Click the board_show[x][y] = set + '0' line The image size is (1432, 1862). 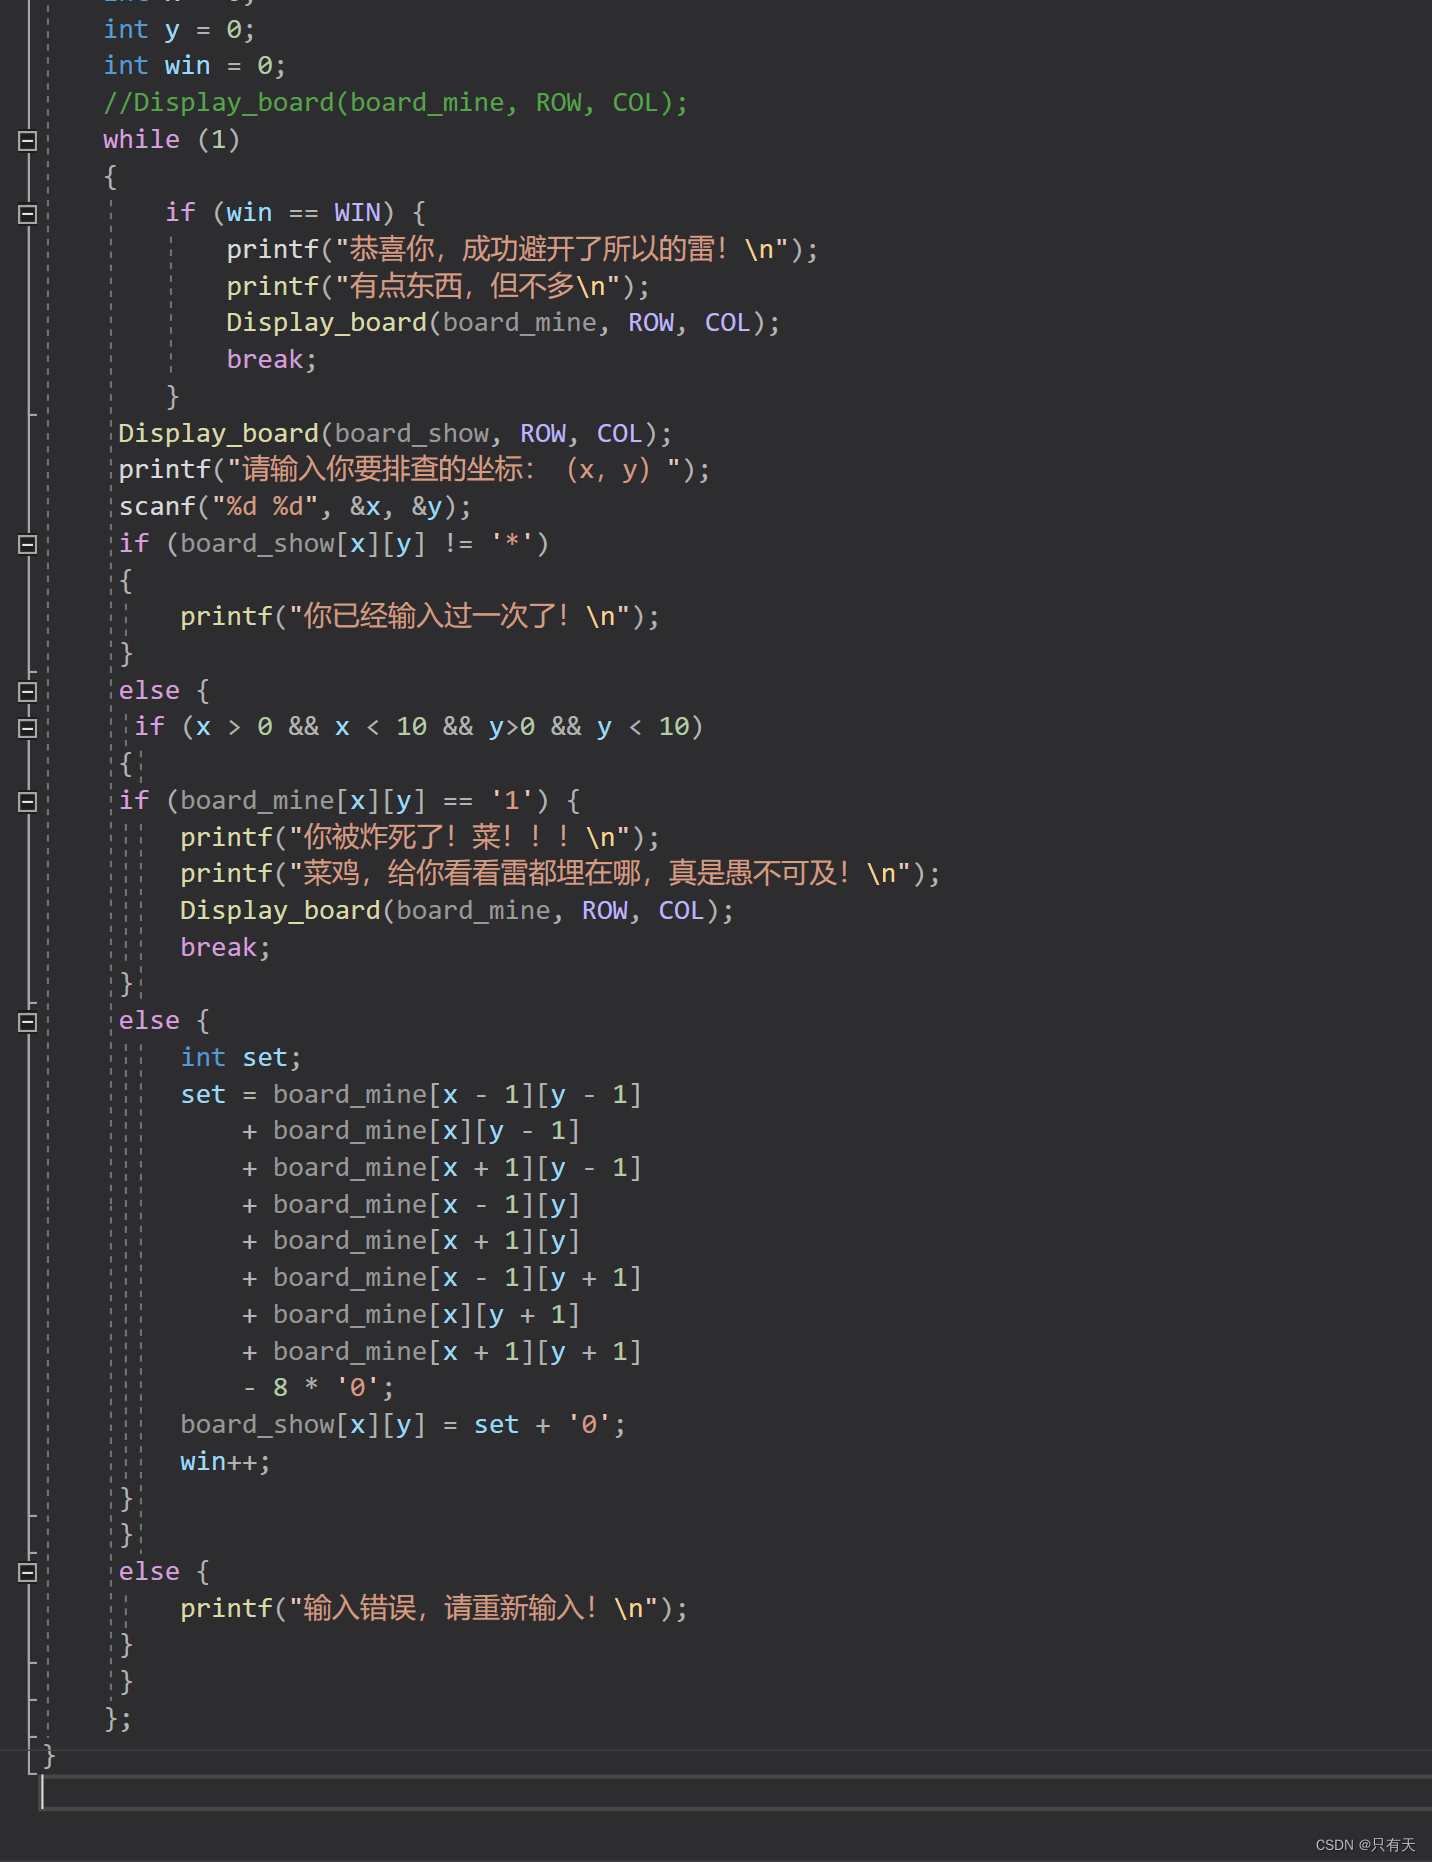(x=403, y=1425)
